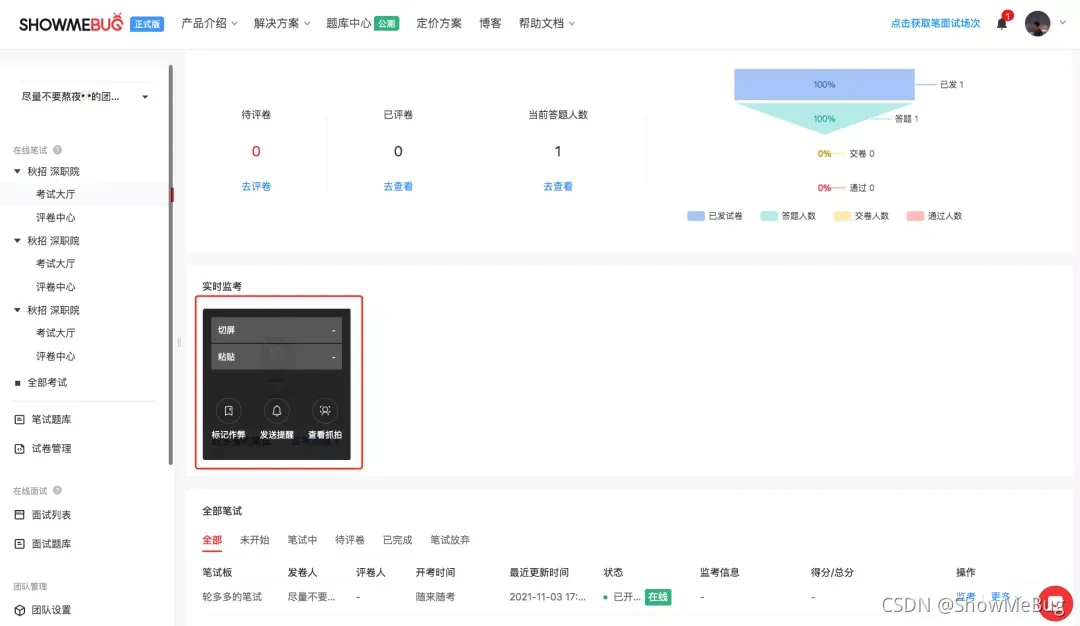
Task: Toggle the 交卷人数 legend swatch
Action: click(x=842, y=216)
